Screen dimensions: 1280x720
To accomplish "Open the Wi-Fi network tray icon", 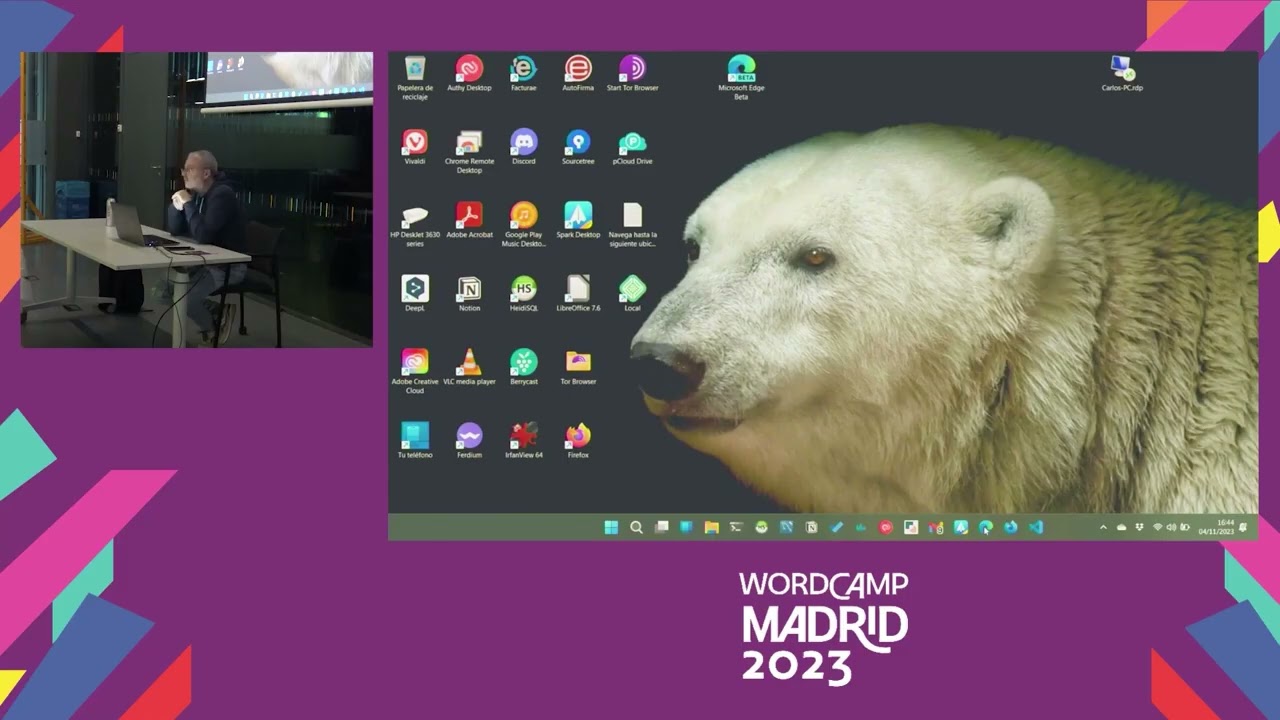I will (x=1157, y=527).
